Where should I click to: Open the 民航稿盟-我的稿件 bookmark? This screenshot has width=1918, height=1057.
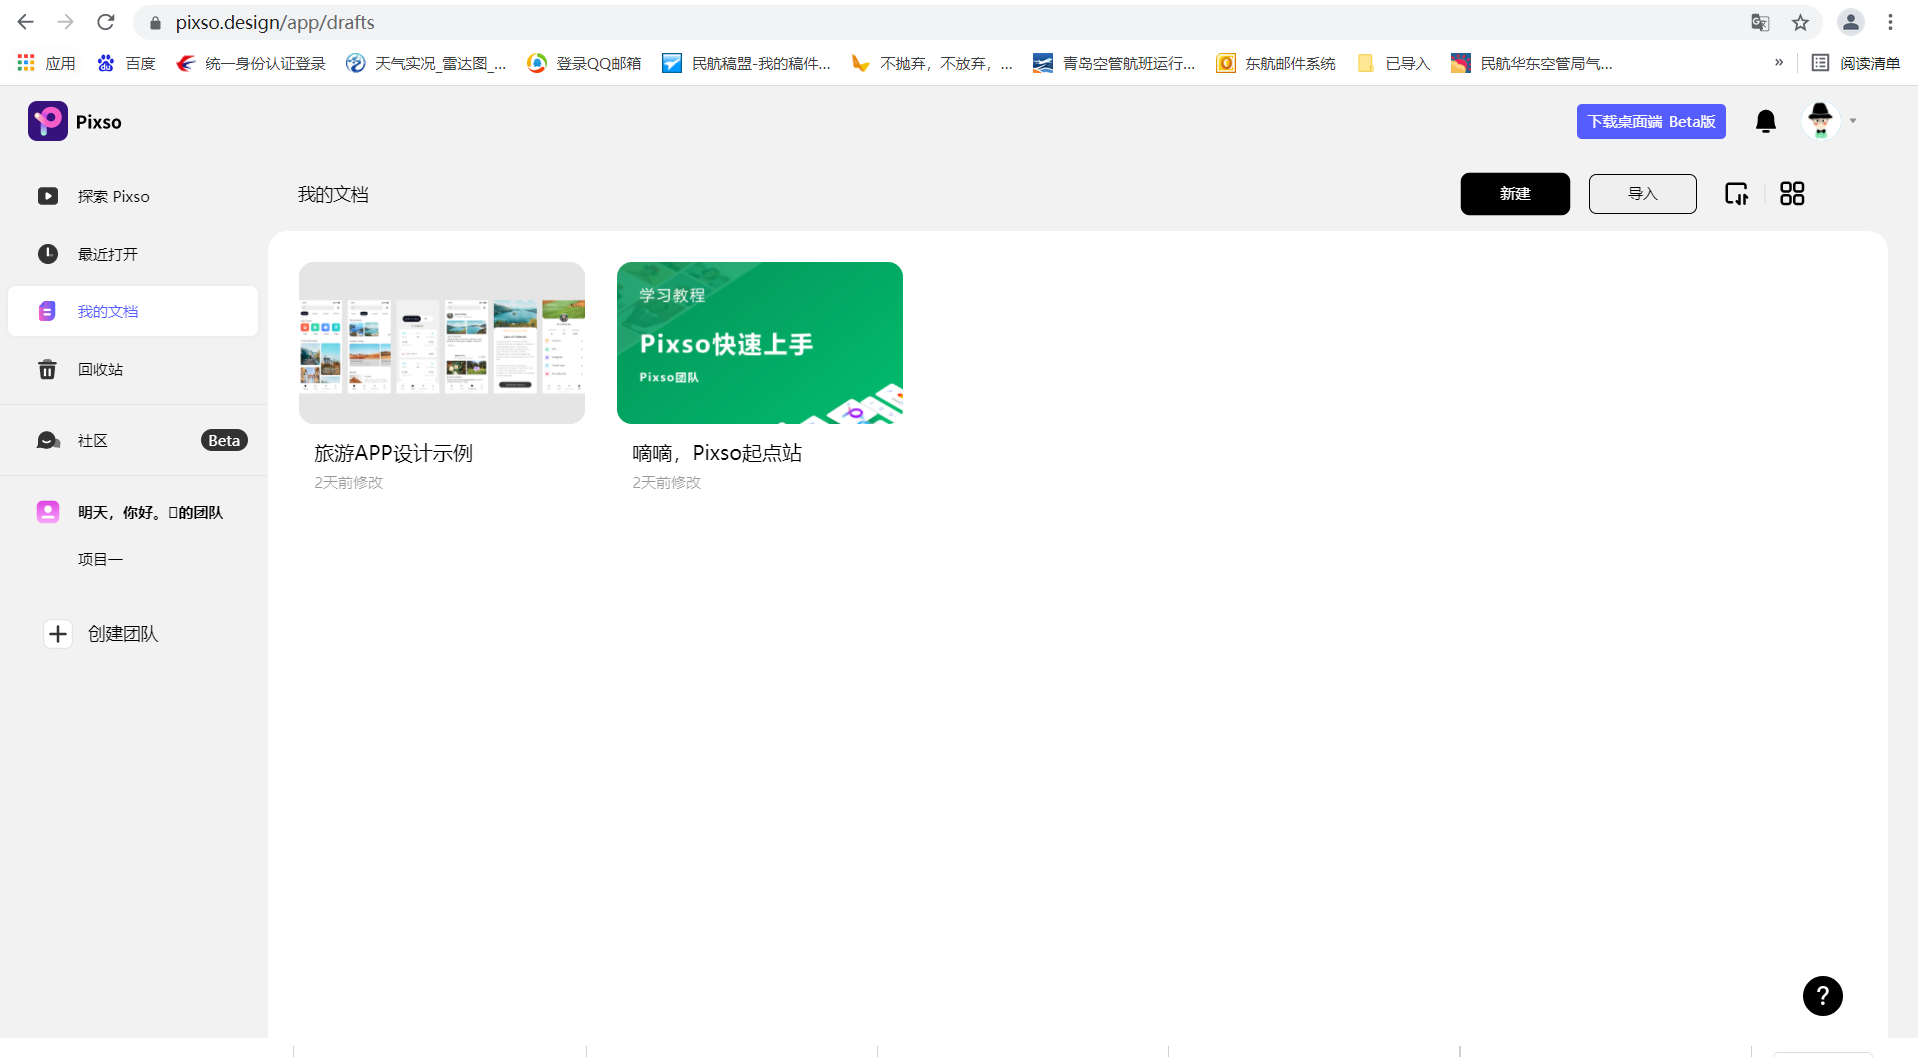746,63
